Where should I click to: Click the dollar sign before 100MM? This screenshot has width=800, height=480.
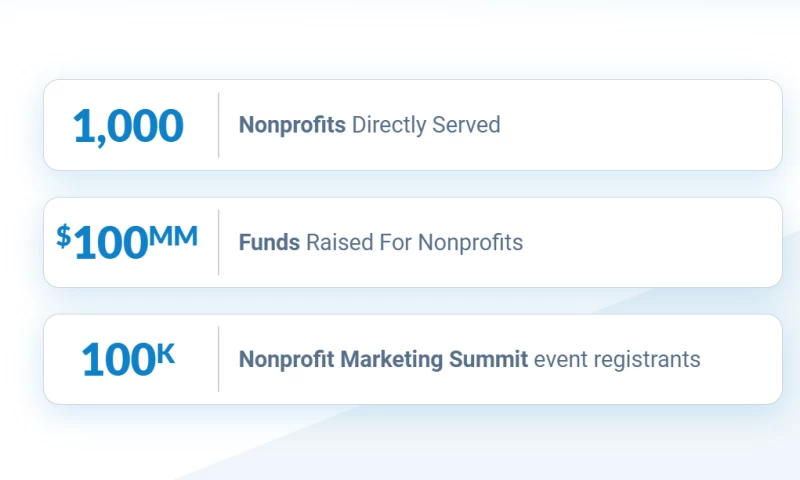coord(64,236)
